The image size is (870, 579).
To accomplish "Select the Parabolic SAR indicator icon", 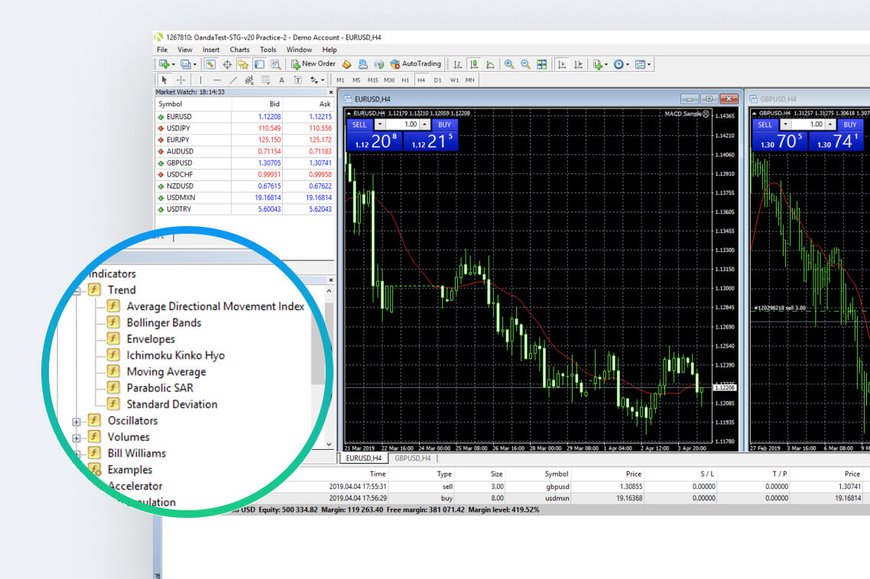I will 113,388.
